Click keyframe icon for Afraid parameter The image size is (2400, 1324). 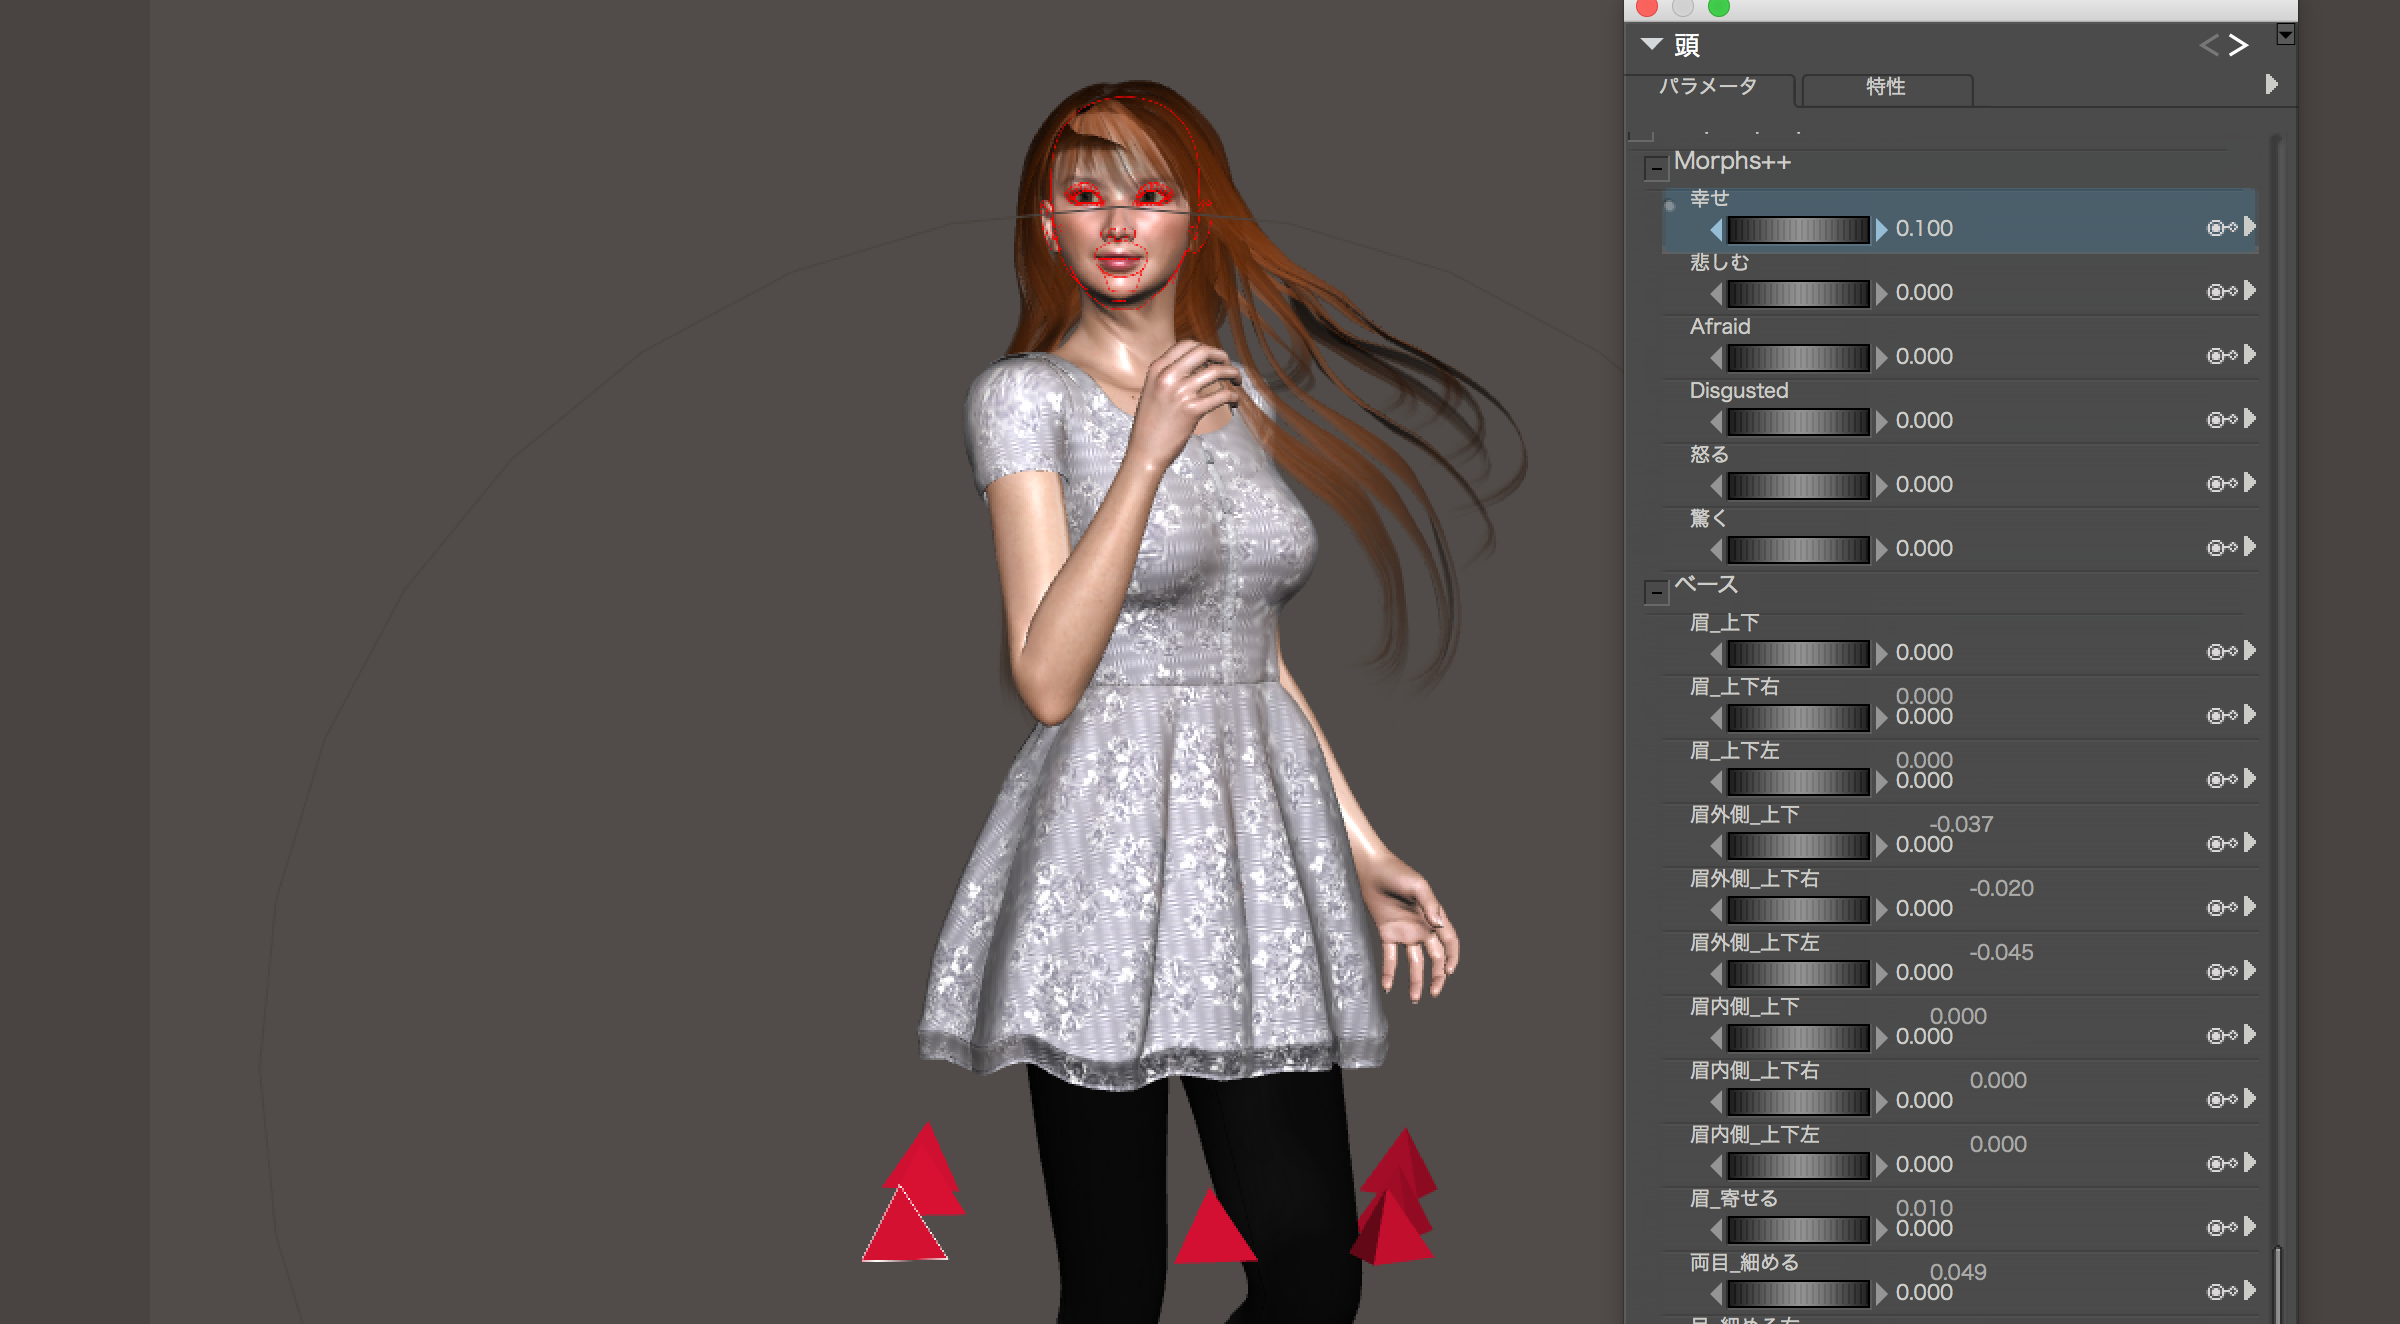point(2221,356)
